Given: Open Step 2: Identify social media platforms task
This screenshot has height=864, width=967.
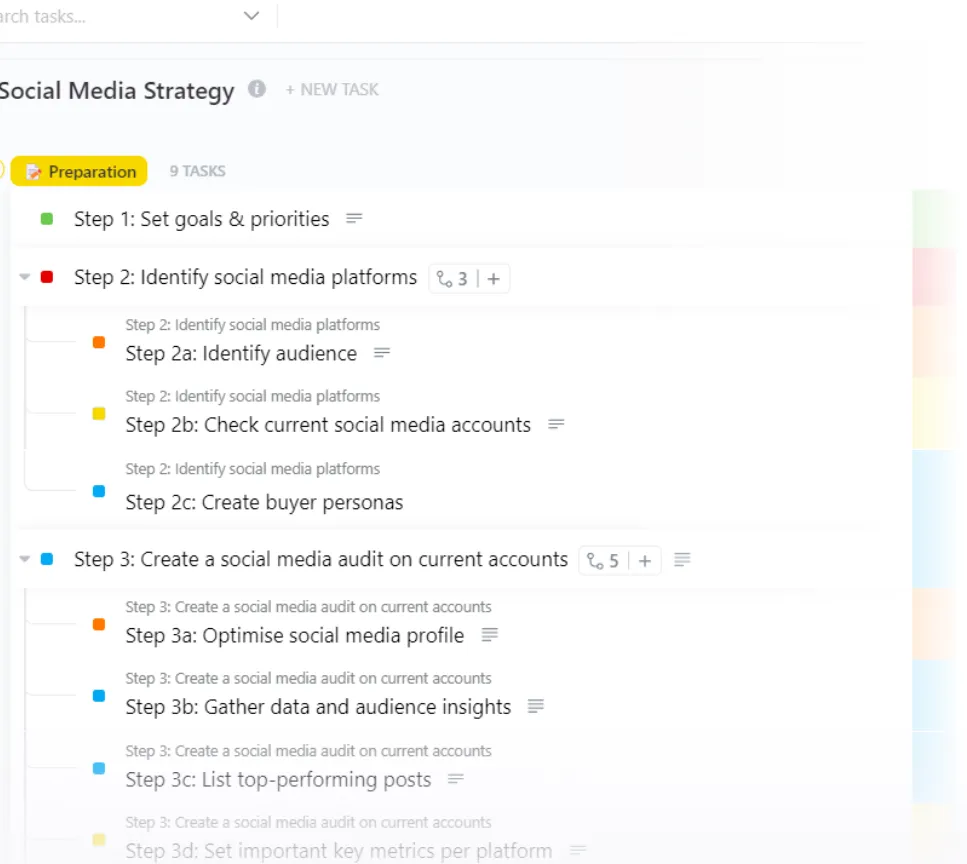Looking at the screenshot, I should [x=245, y=278].
